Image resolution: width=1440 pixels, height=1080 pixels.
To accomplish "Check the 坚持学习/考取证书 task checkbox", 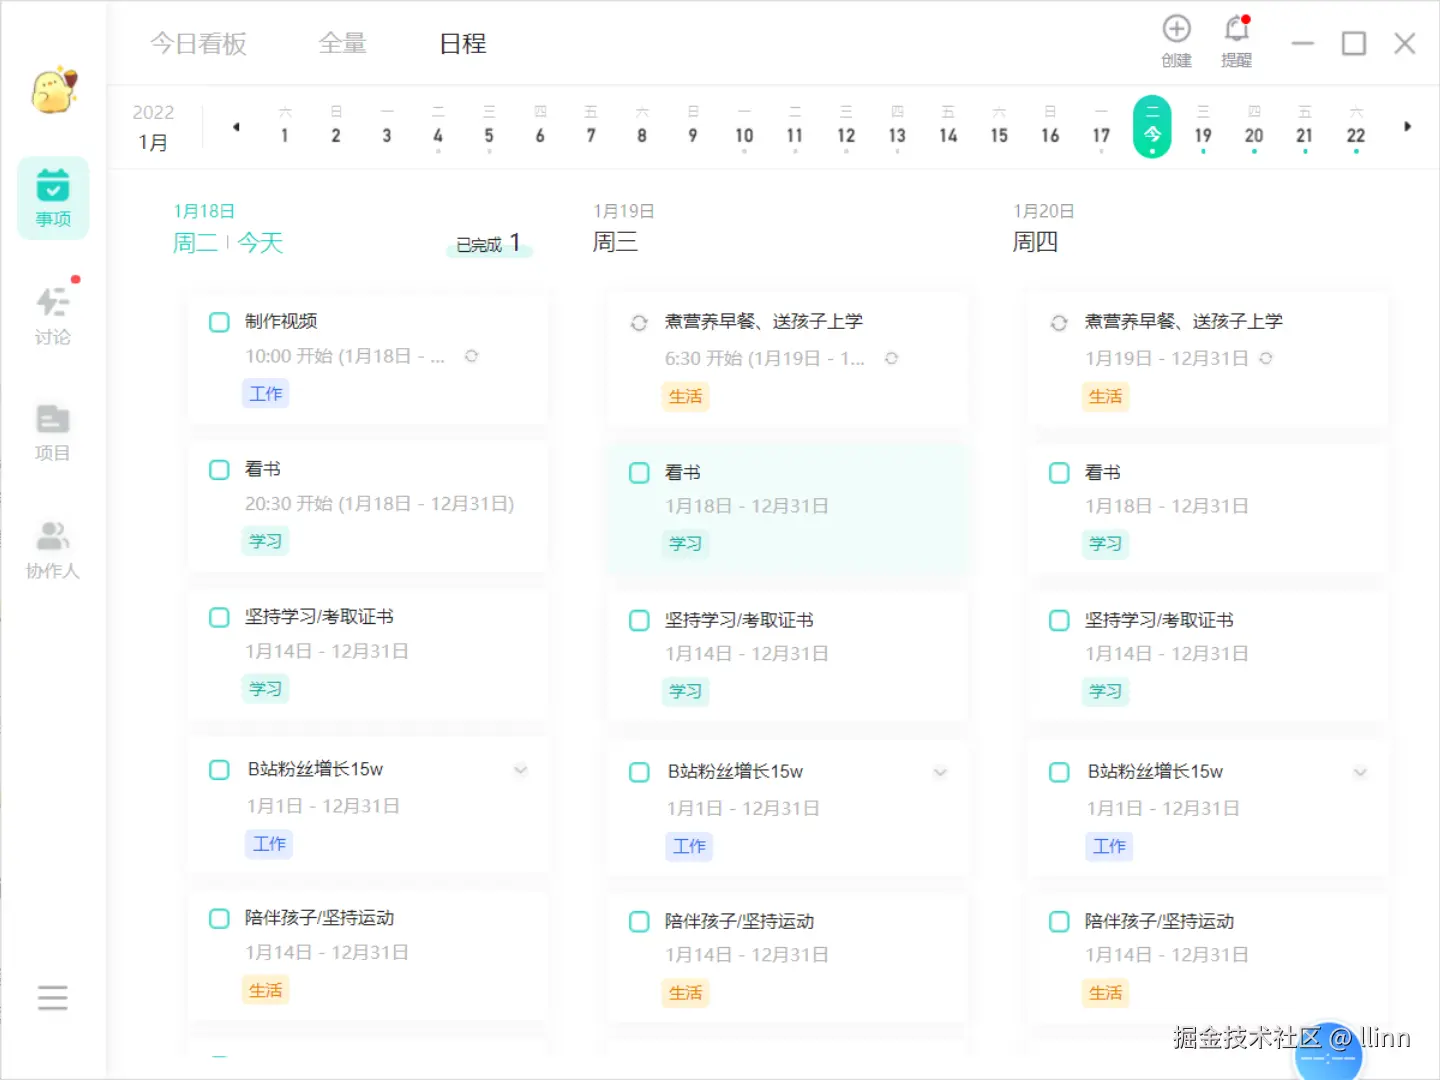I will pos(219,617).
